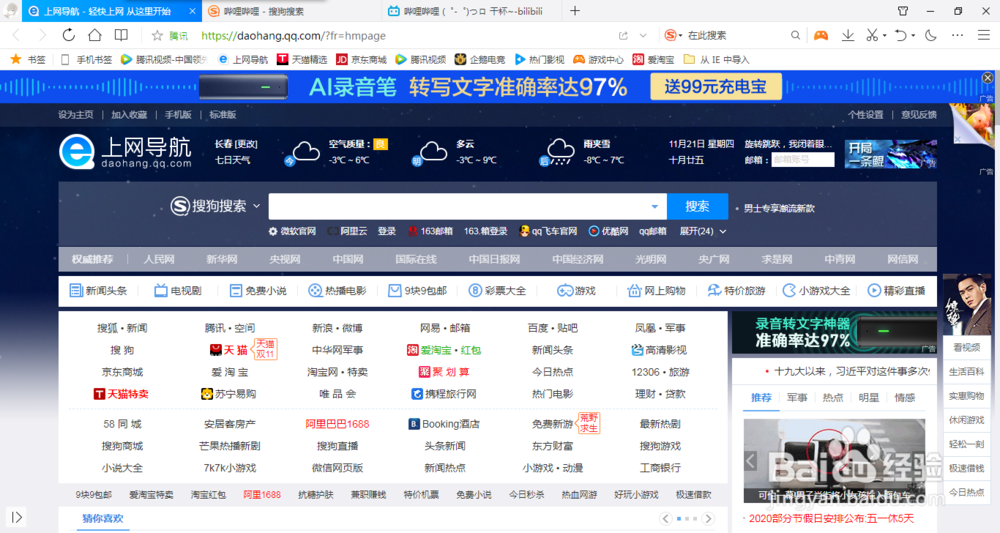Open the browser hamburger menu
The image size is (1000, 533).
(984, 36)
